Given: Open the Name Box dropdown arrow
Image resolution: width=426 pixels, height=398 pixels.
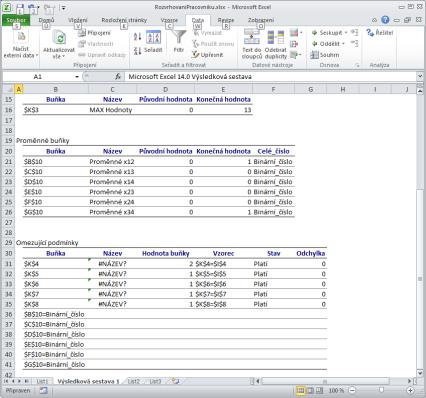Looking at the screenshot, I should point(77,77).
